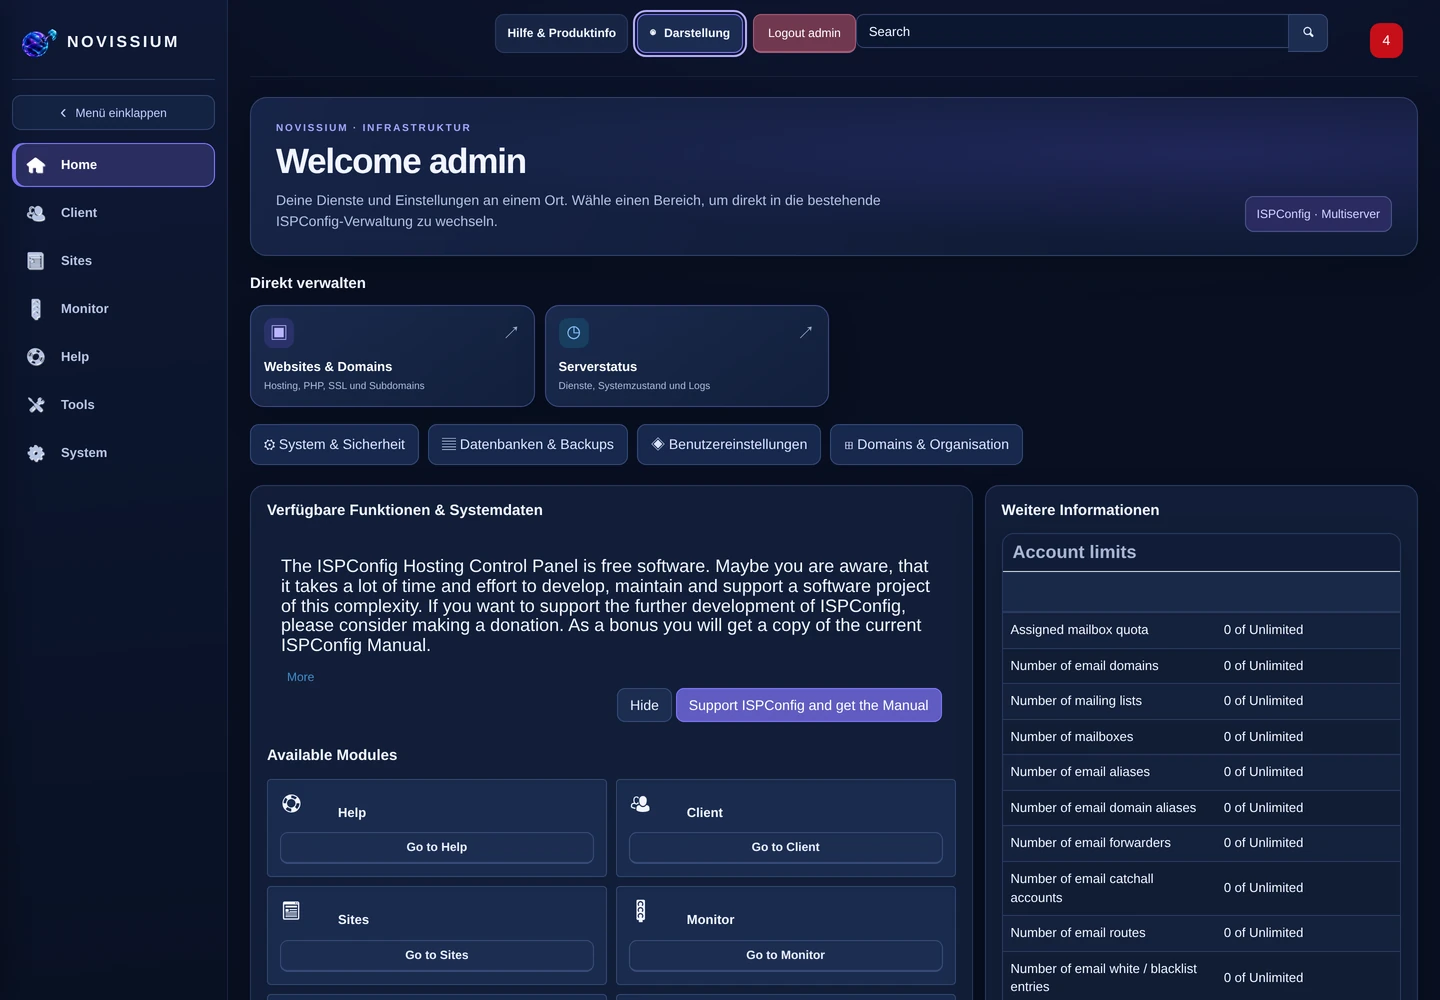Open the System menu item
The width and height of the screenshot is (1440, 1000).
point(113,453)
